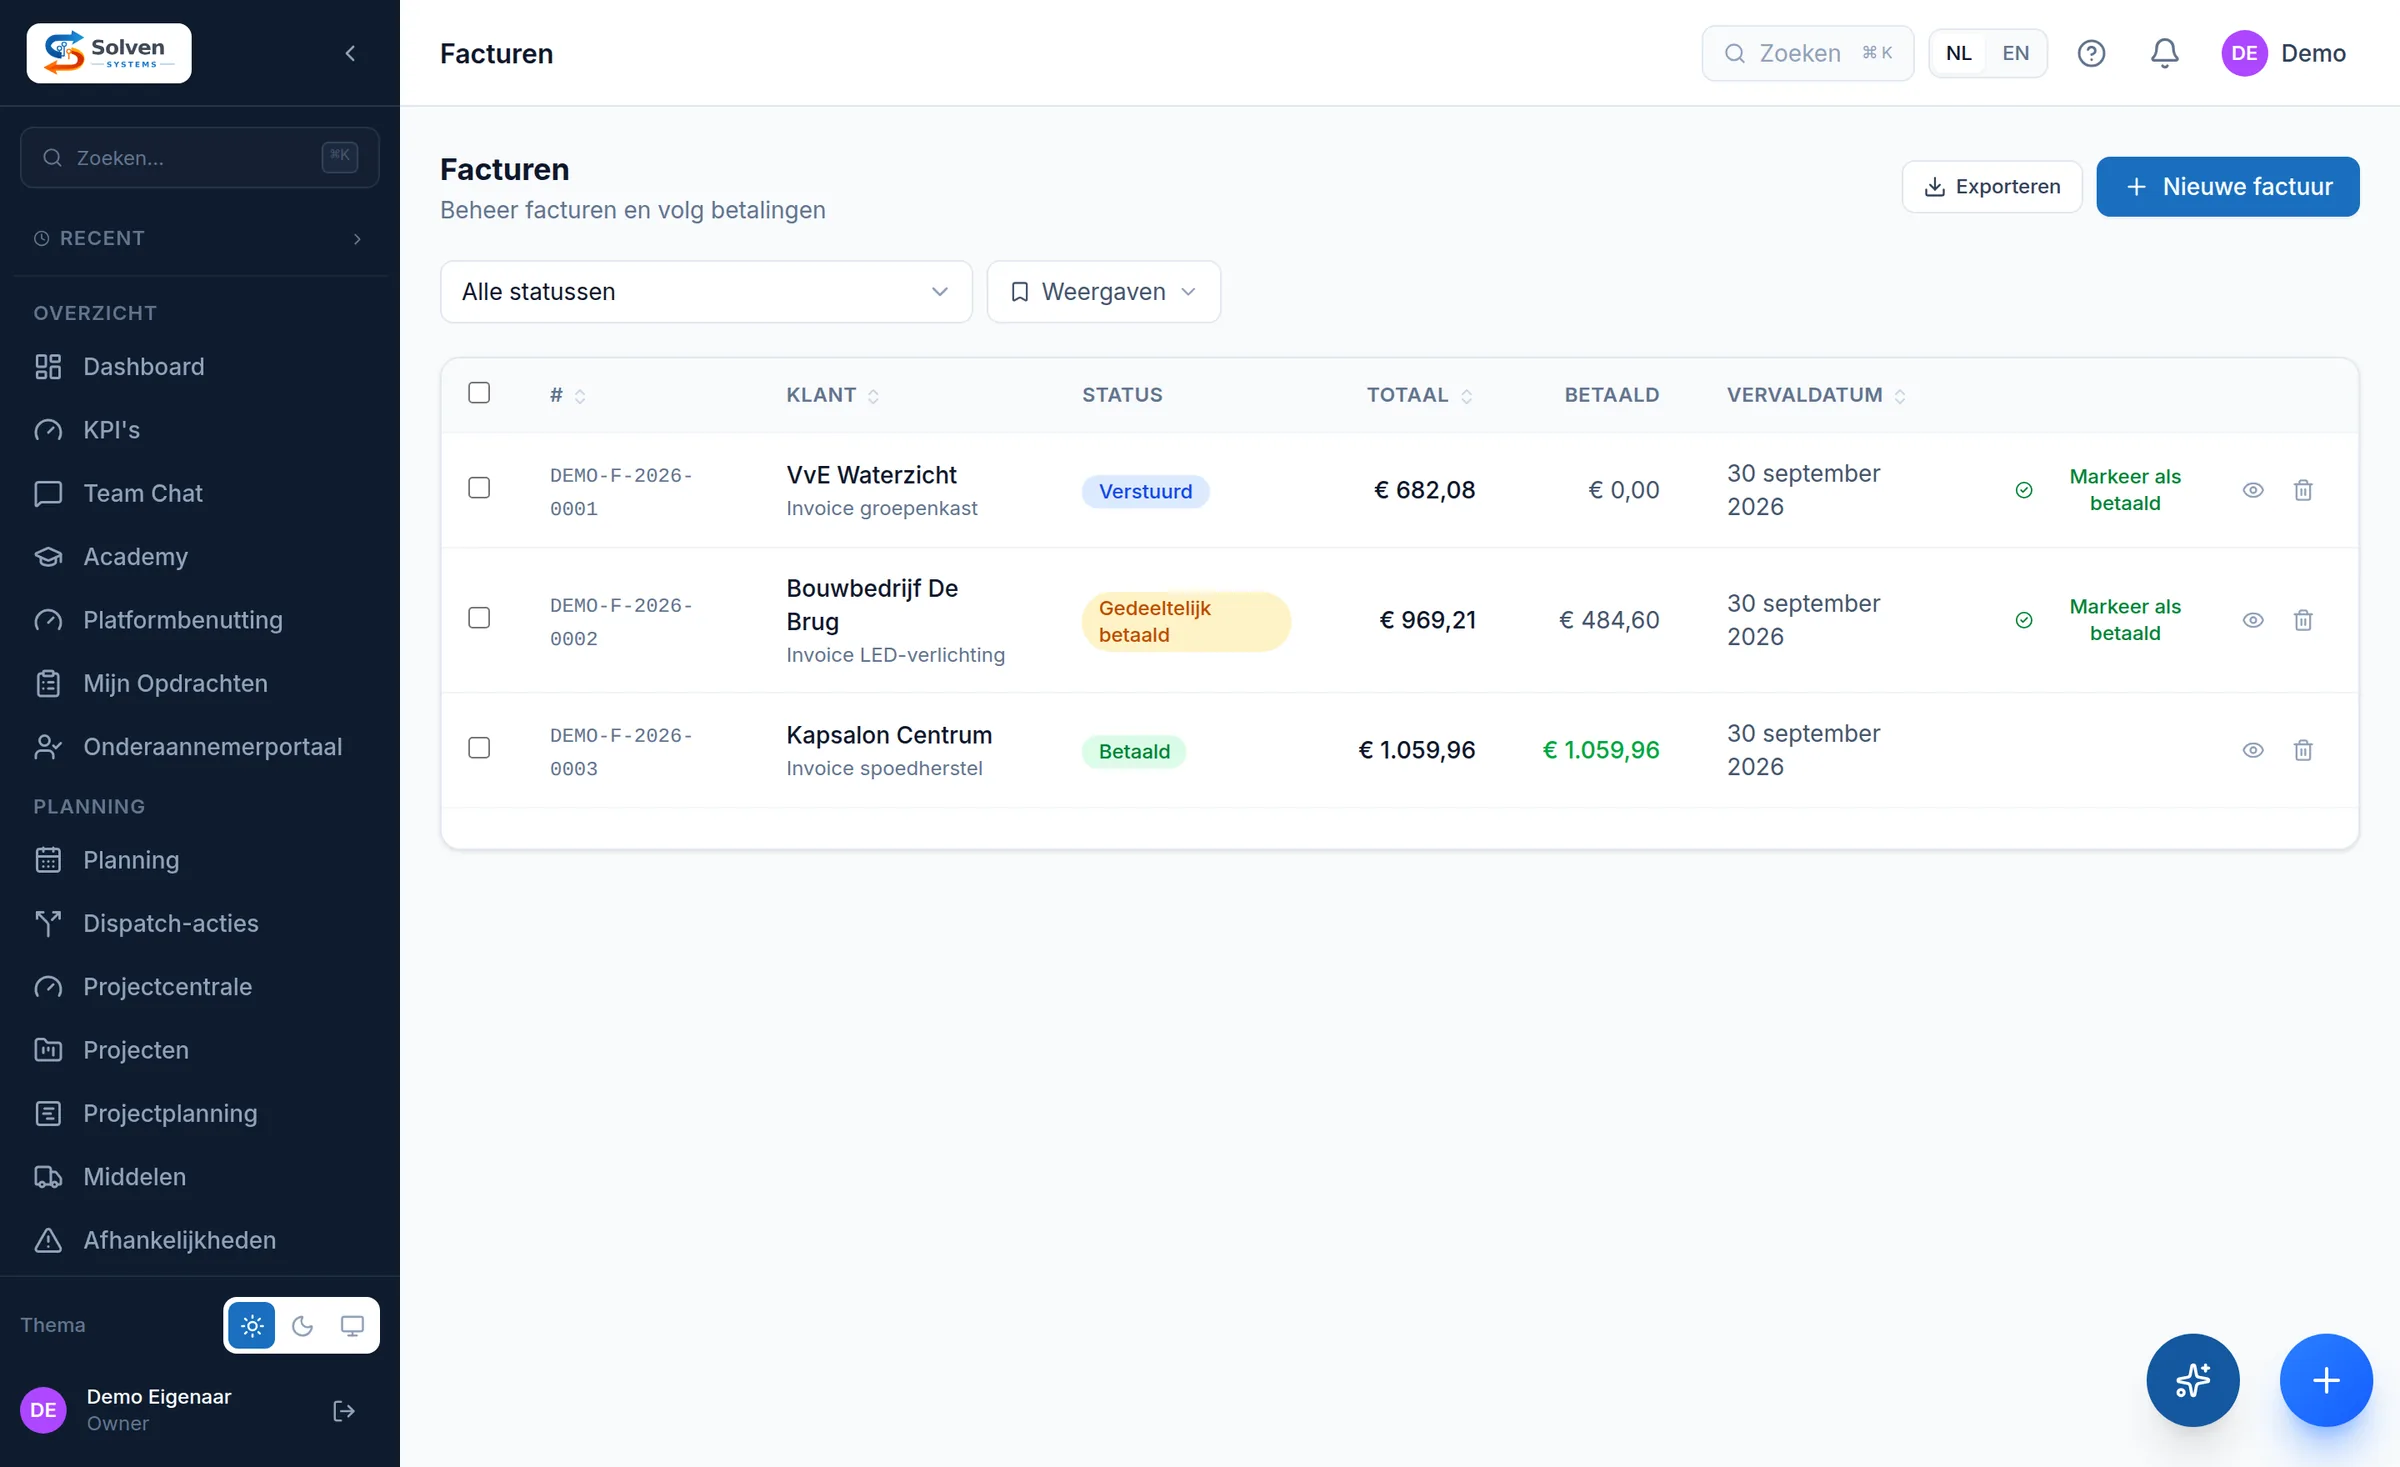Viewport: 2400px width, 1467px height.
Task: Click the Kapsalon Centrum customer name
Action: point(889,735)
